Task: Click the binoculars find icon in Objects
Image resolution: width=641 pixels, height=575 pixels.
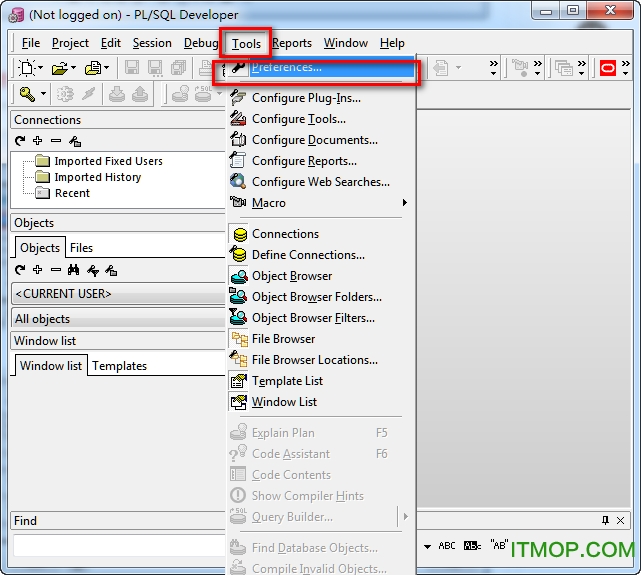Action: tap(74, 270)
